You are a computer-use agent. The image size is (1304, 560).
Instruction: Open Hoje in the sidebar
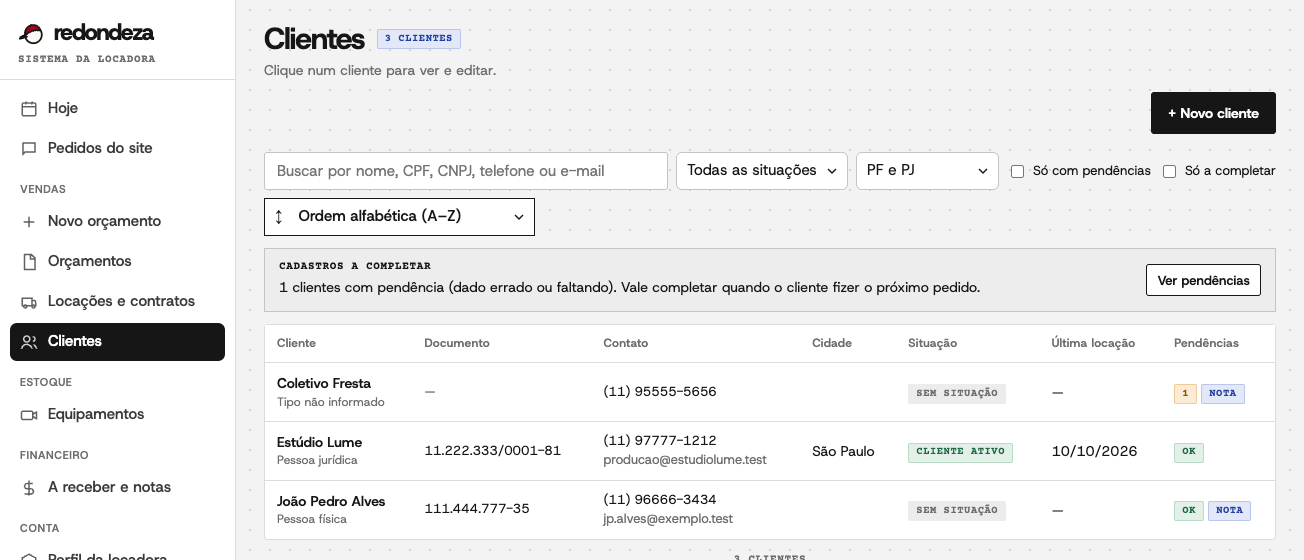(117, 108)
